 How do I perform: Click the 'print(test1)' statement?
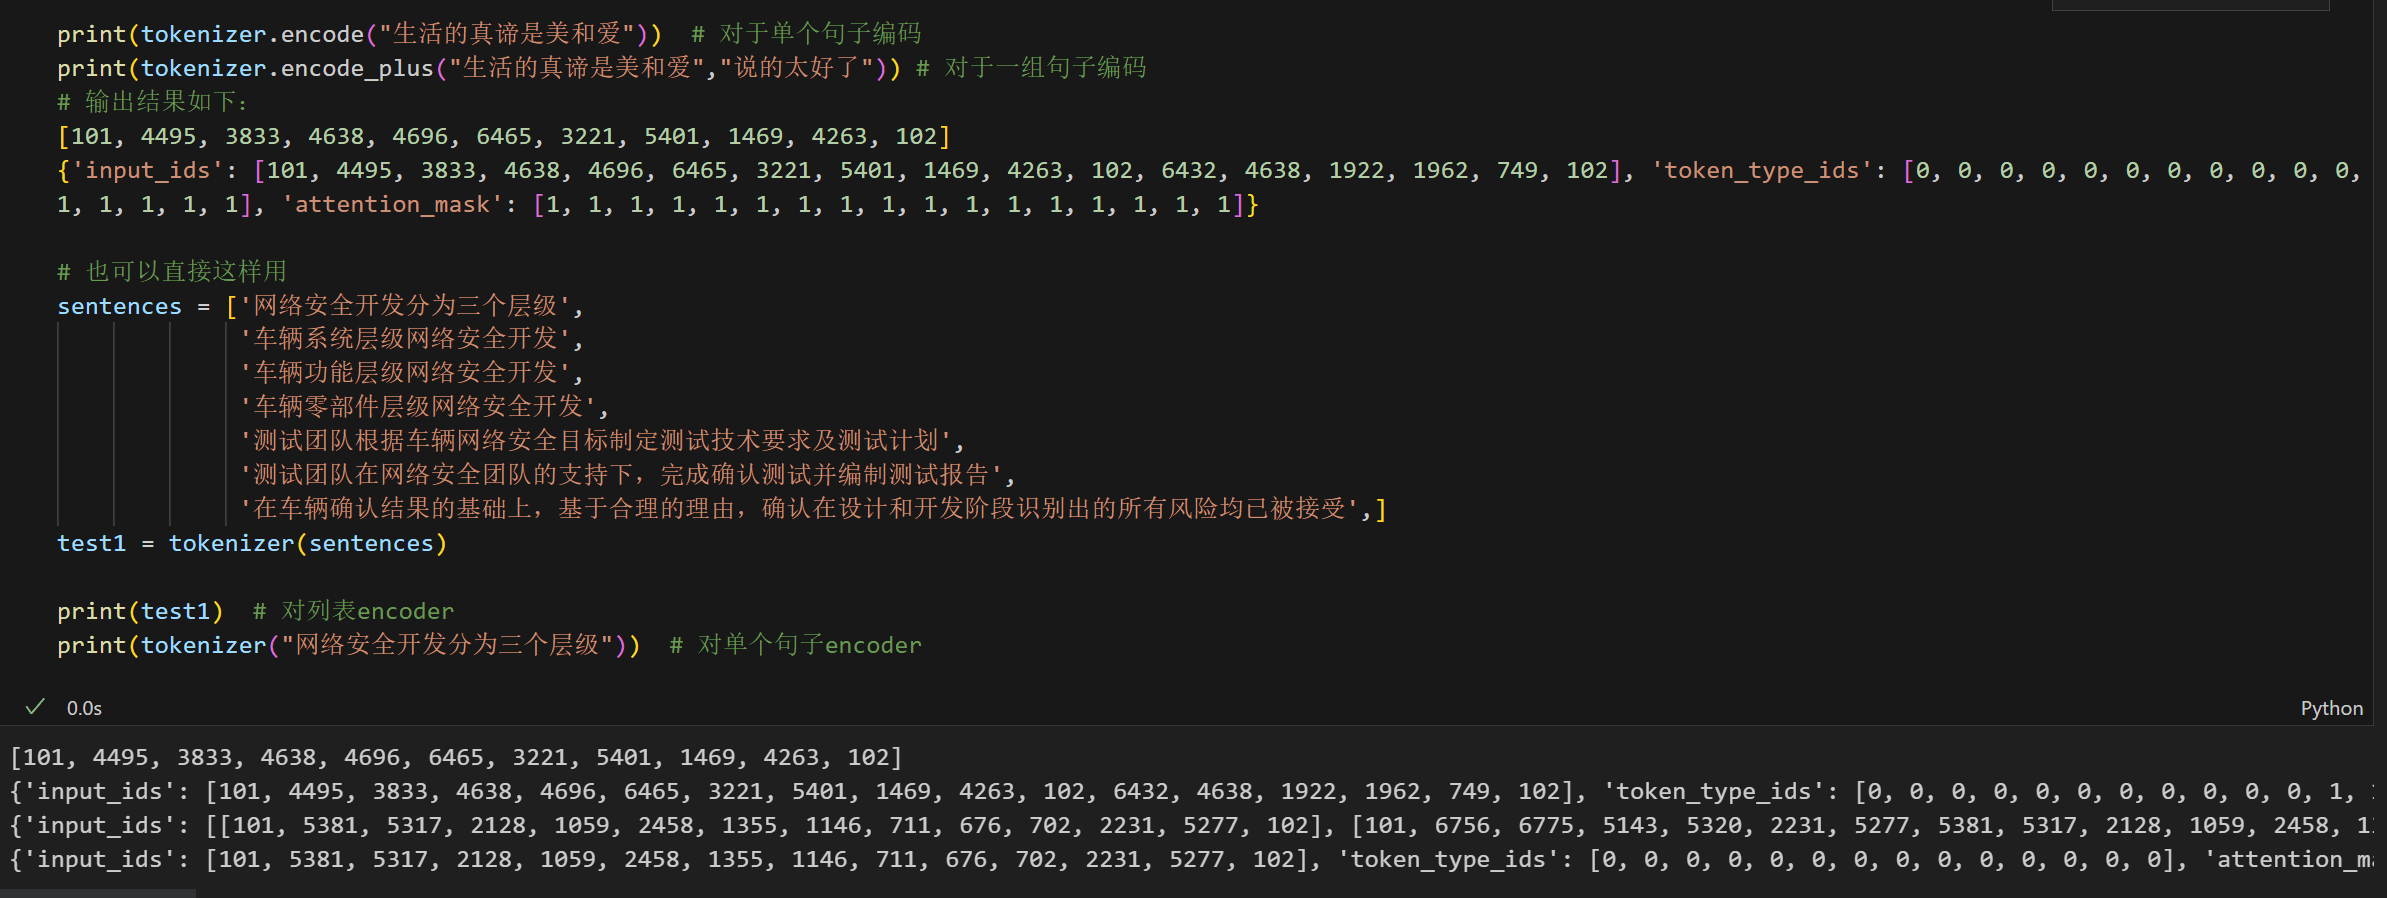(140, 611)
